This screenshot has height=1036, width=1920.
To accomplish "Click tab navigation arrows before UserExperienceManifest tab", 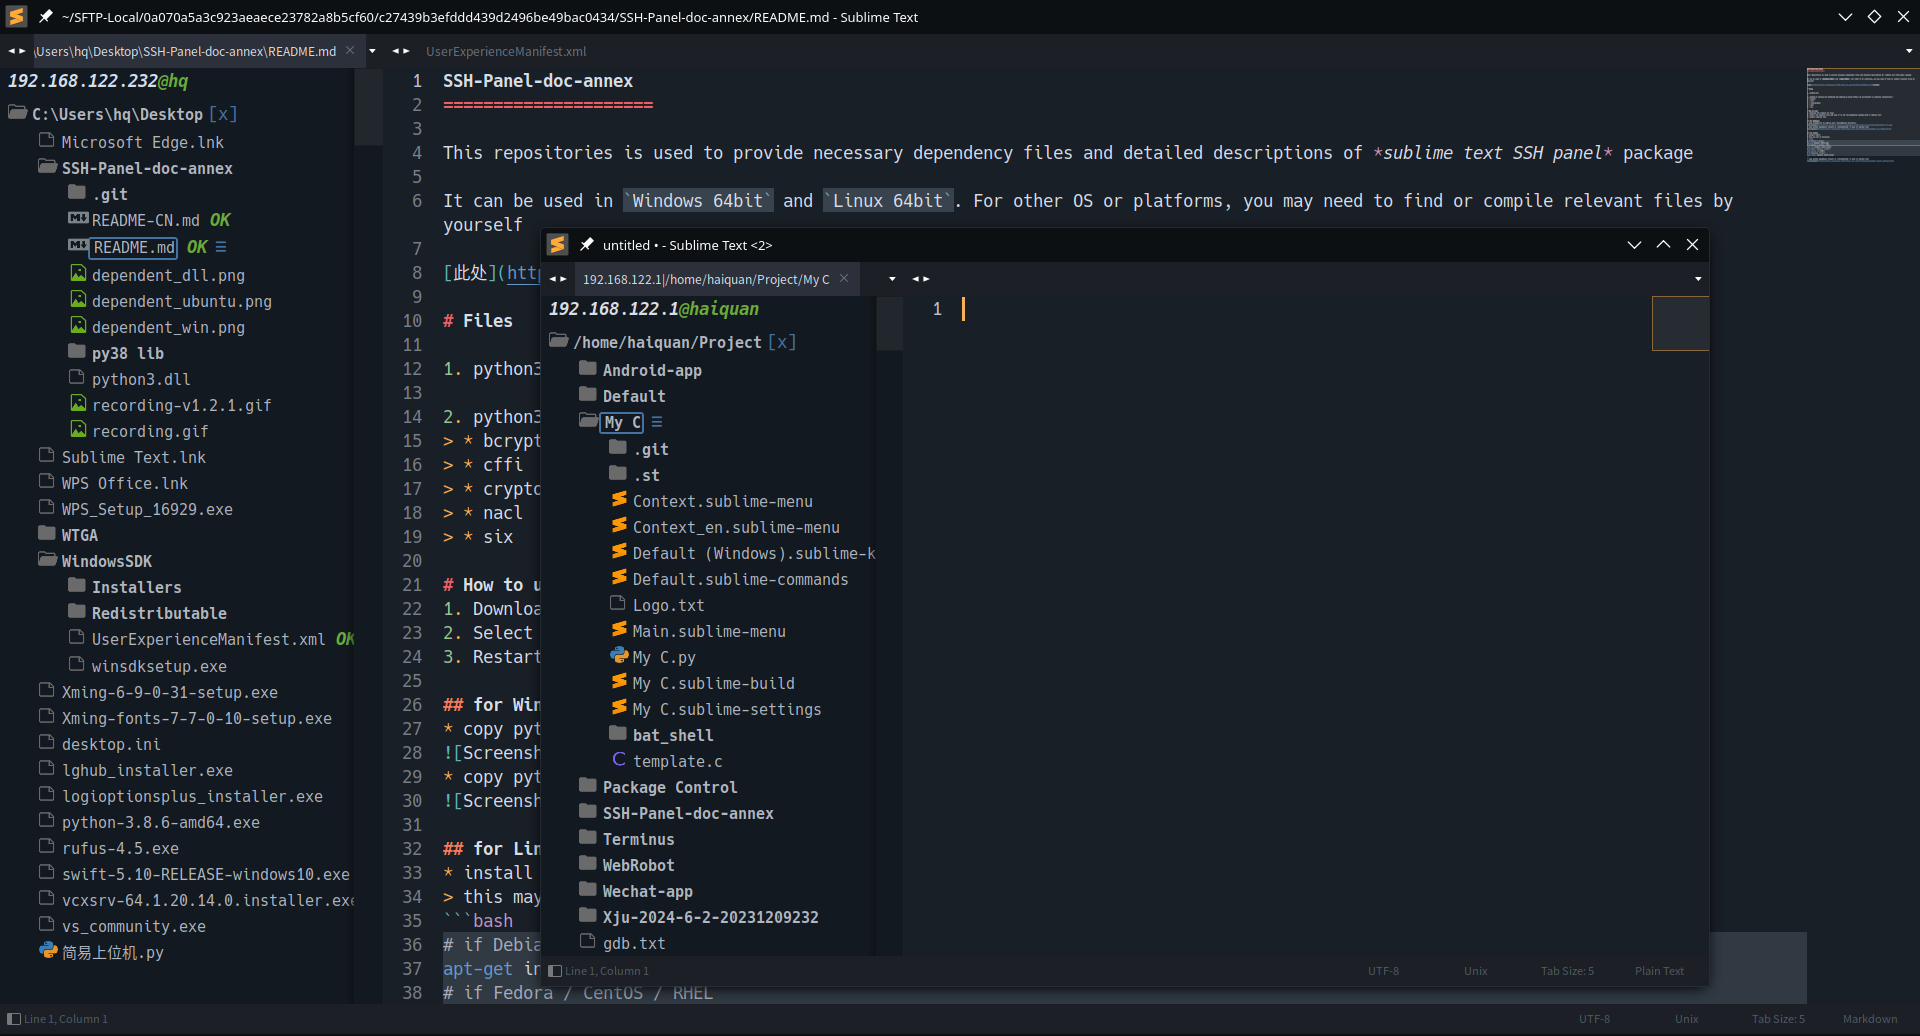I will point(401,51).
